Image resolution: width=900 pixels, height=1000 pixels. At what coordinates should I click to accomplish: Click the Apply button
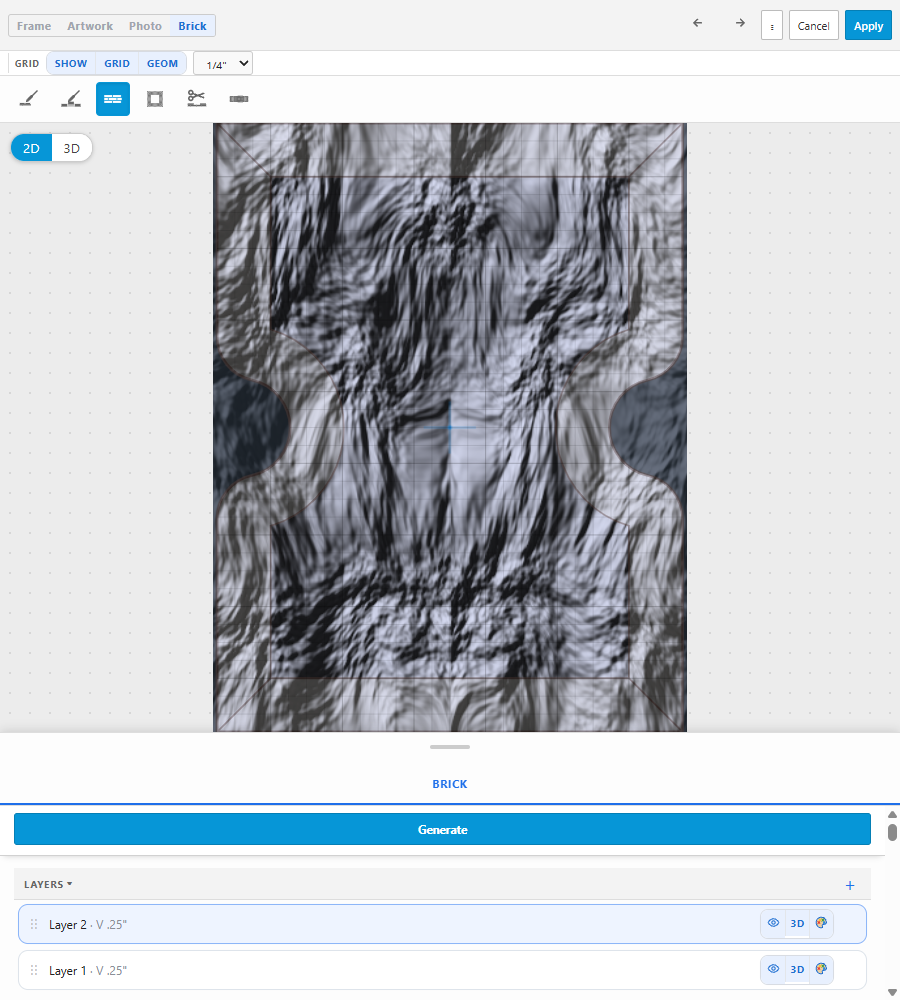(x=868, y=26)
